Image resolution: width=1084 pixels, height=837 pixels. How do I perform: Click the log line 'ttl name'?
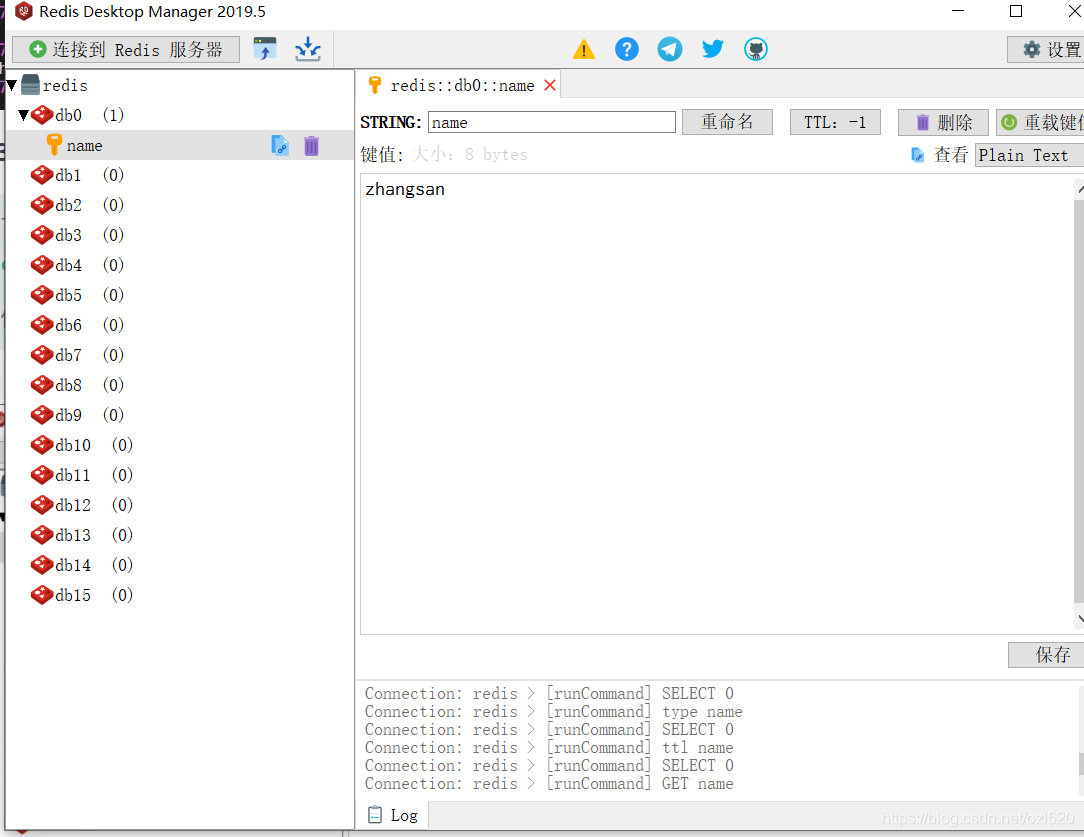pos(549,747)
